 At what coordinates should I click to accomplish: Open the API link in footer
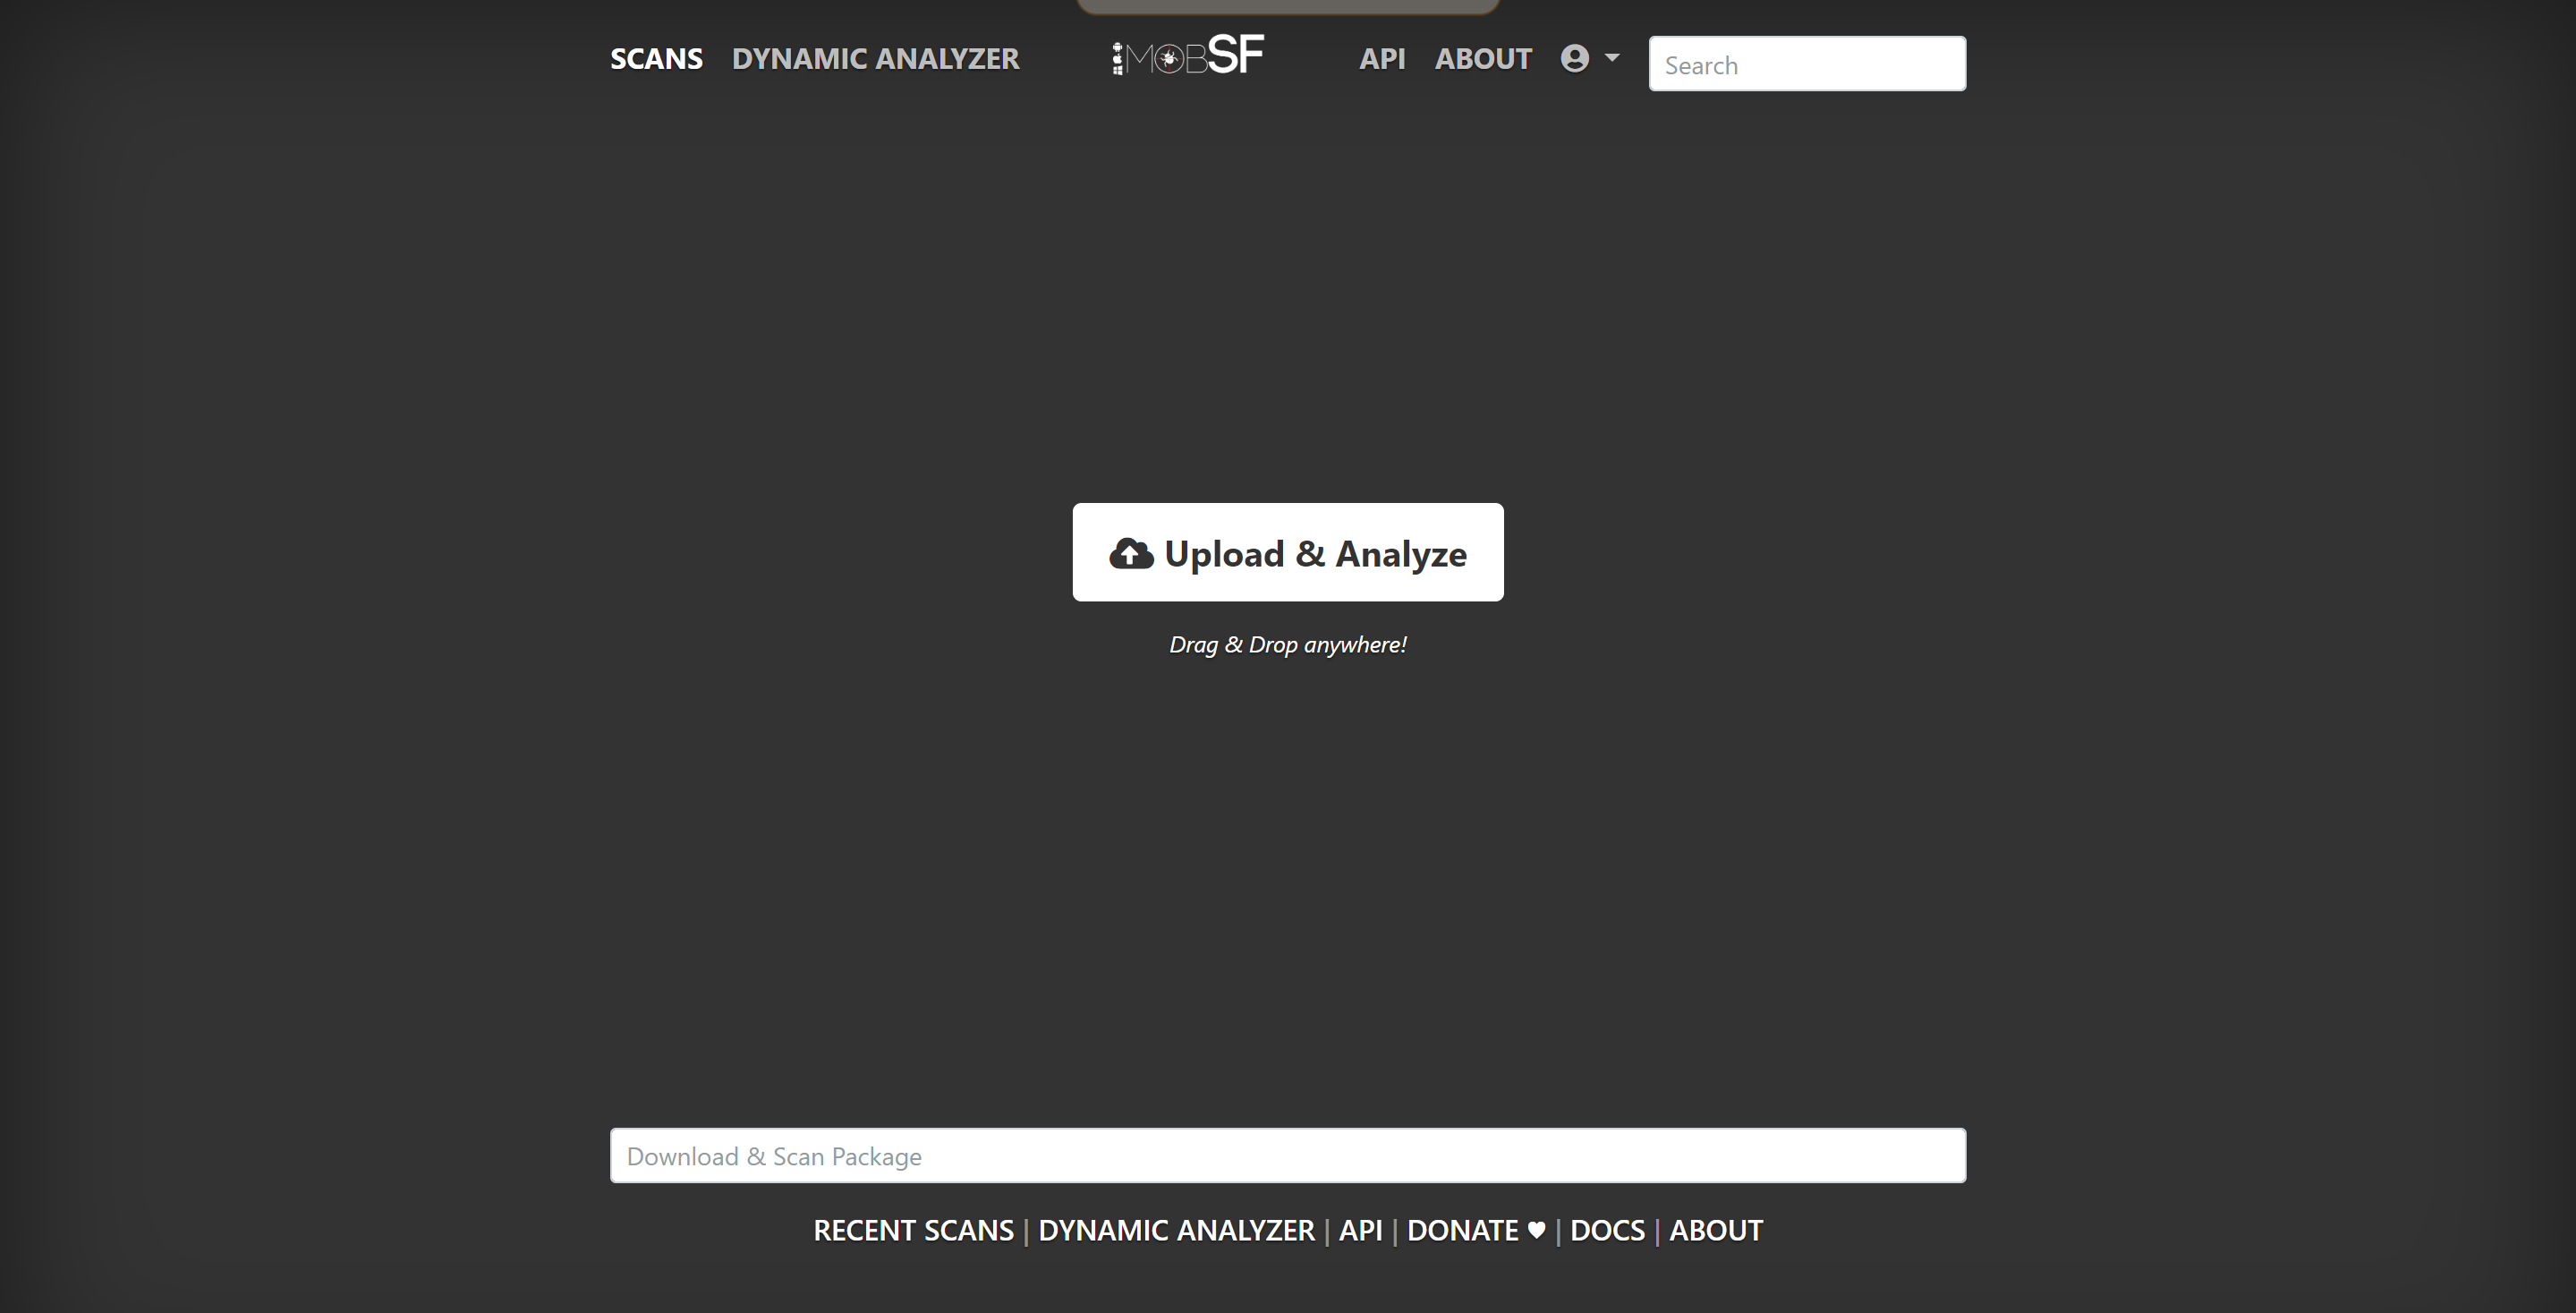(x=1360, y=1230)
